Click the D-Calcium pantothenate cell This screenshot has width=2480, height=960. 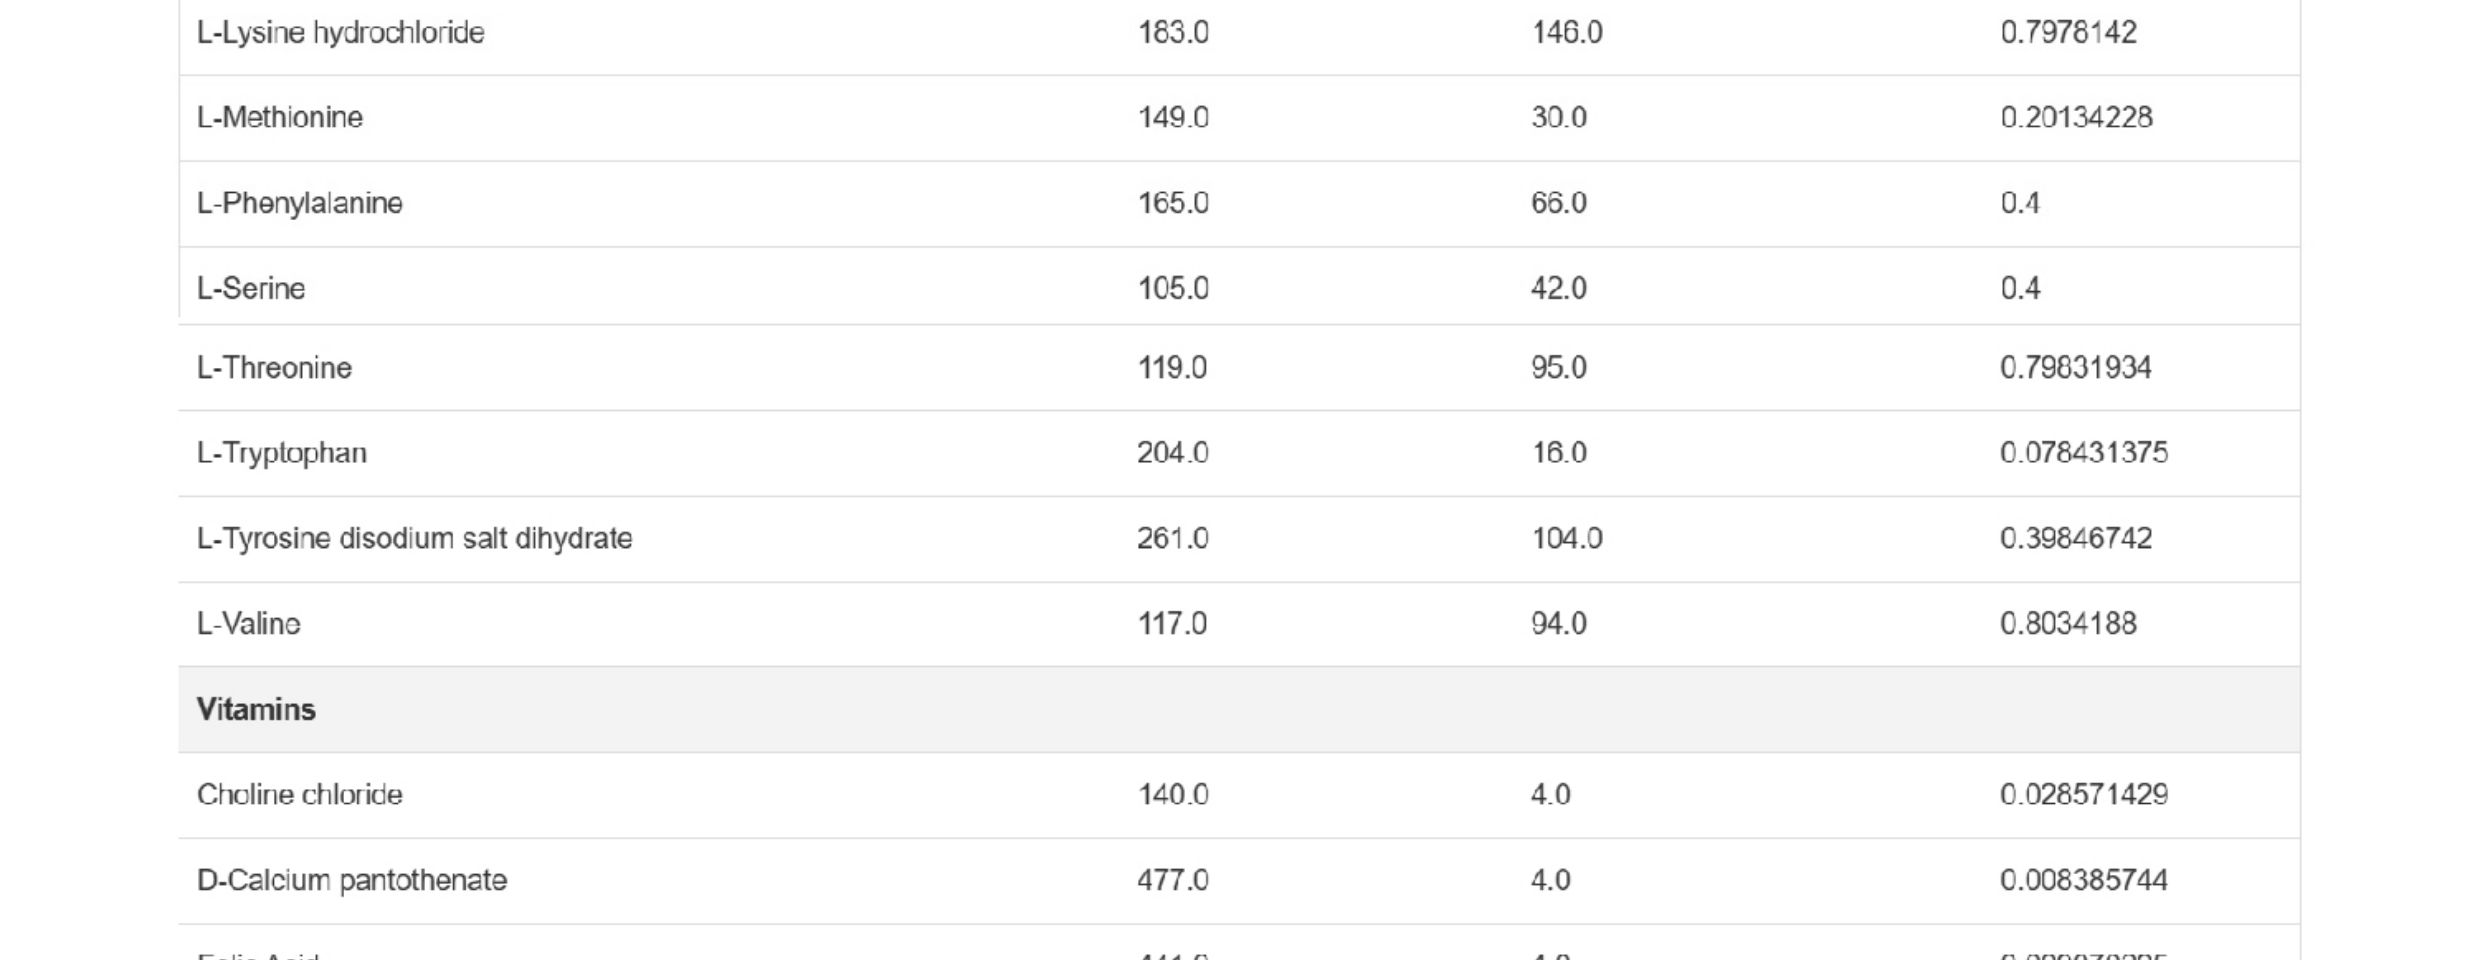pyautogui.click(x=351, y=881)
